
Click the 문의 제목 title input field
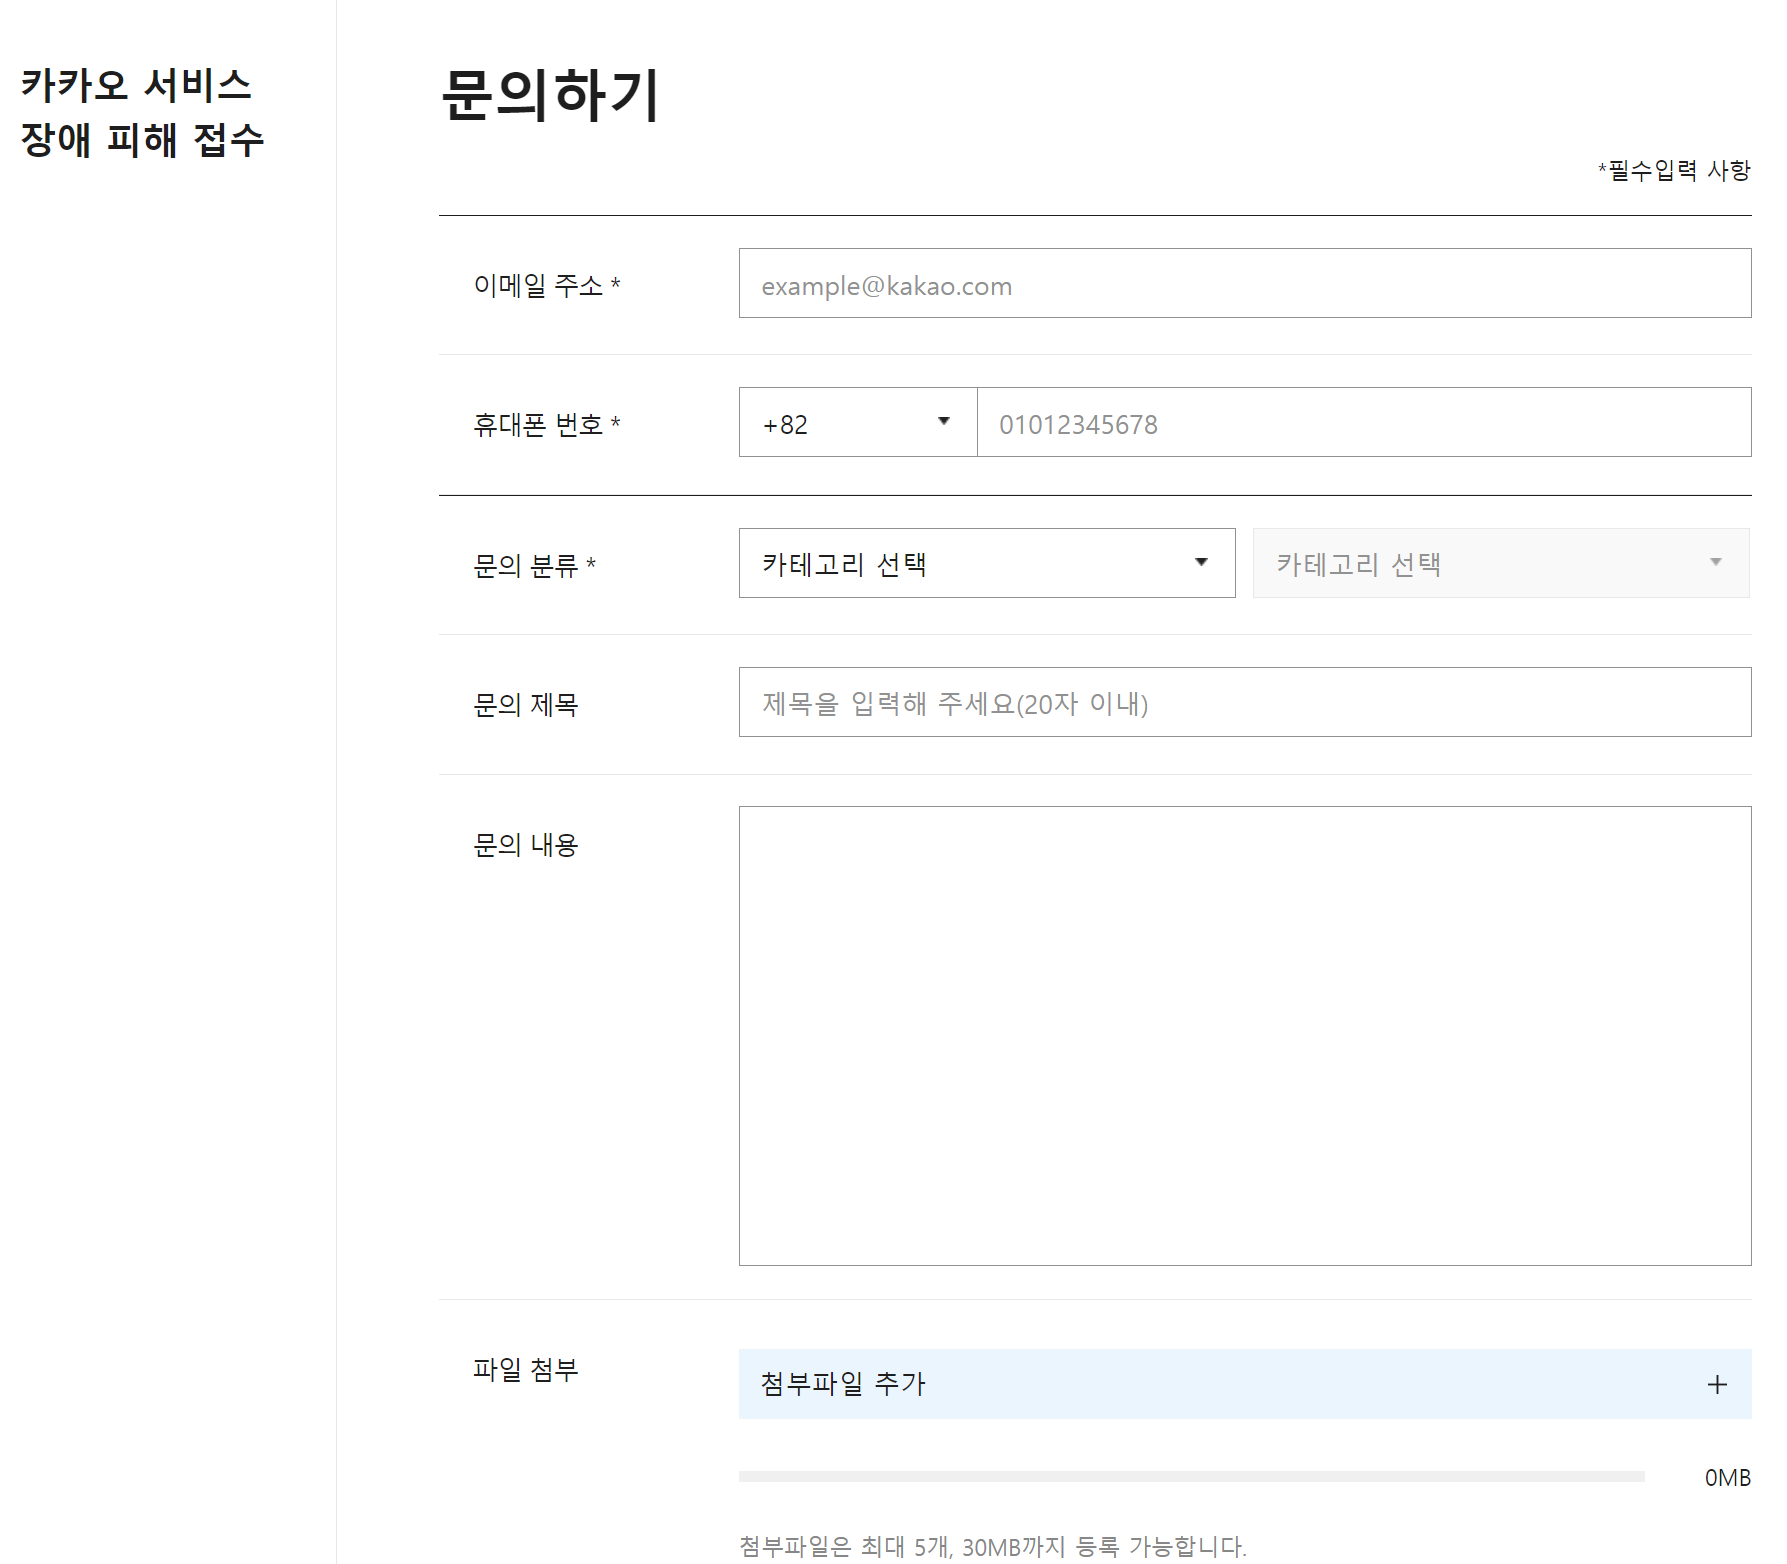(x=1245, y=702)
